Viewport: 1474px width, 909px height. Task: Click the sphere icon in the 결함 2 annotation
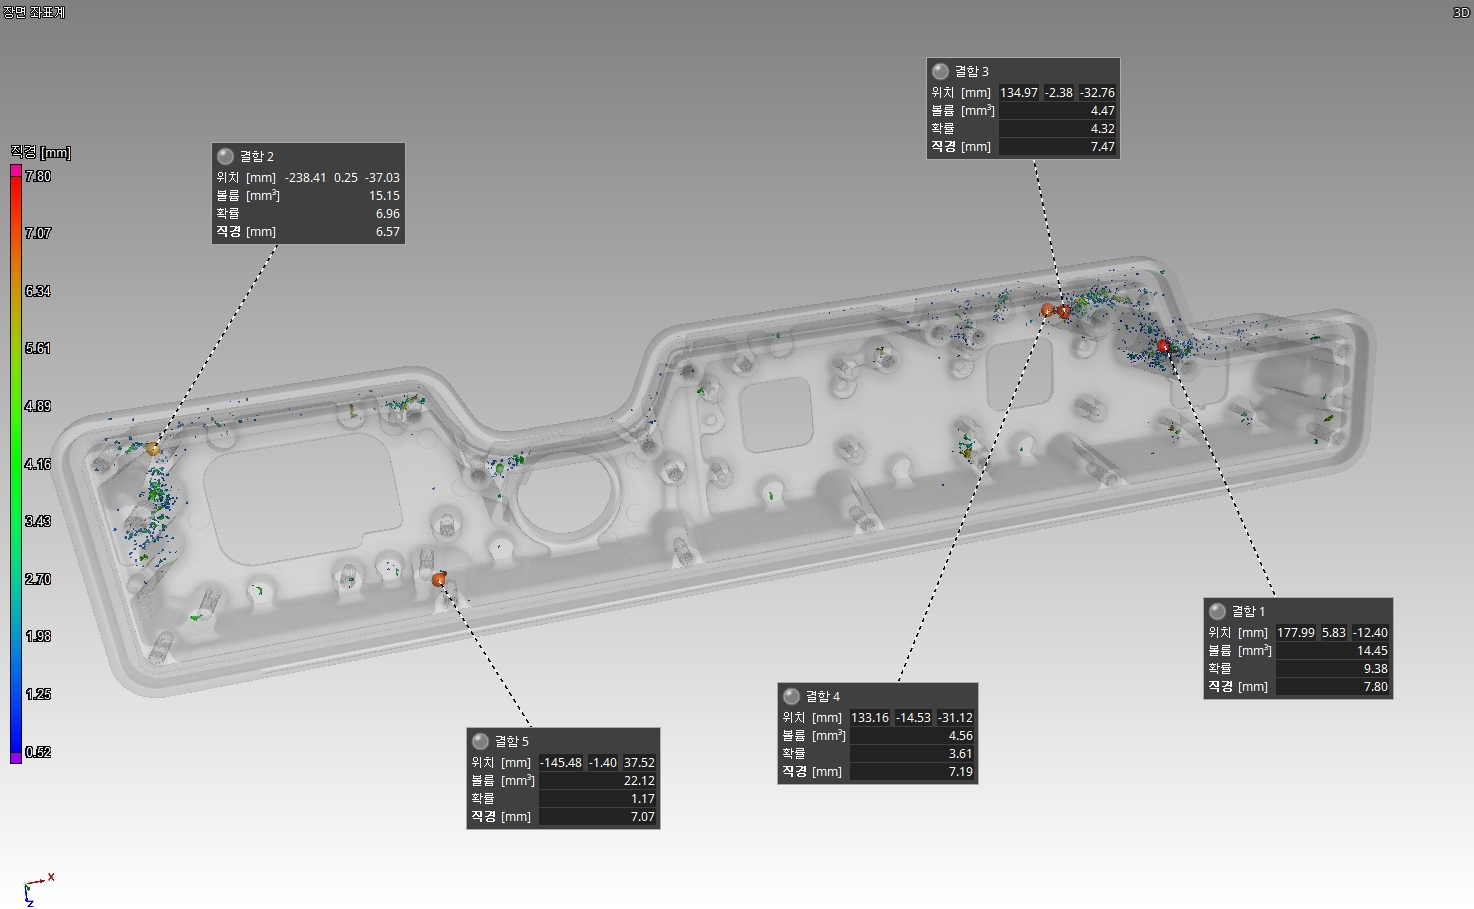point(225,156)
